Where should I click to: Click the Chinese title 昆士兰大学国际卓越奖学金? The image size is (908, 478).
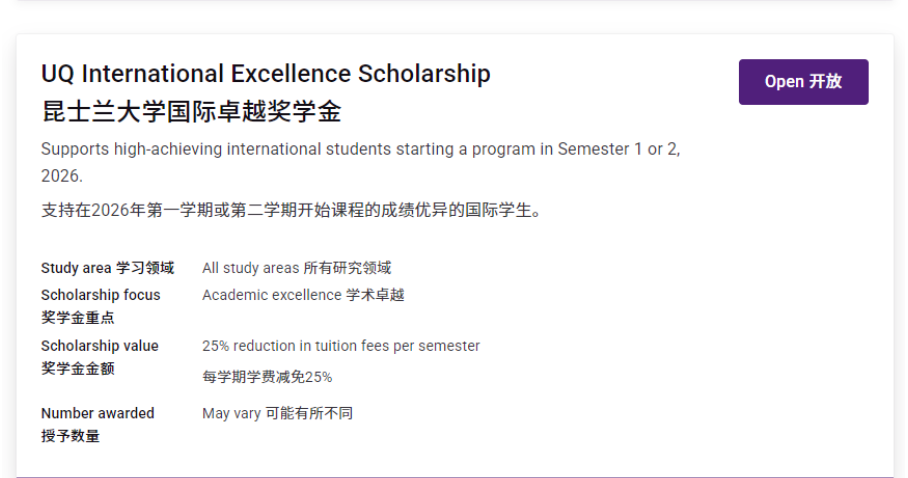click(192, 111)
